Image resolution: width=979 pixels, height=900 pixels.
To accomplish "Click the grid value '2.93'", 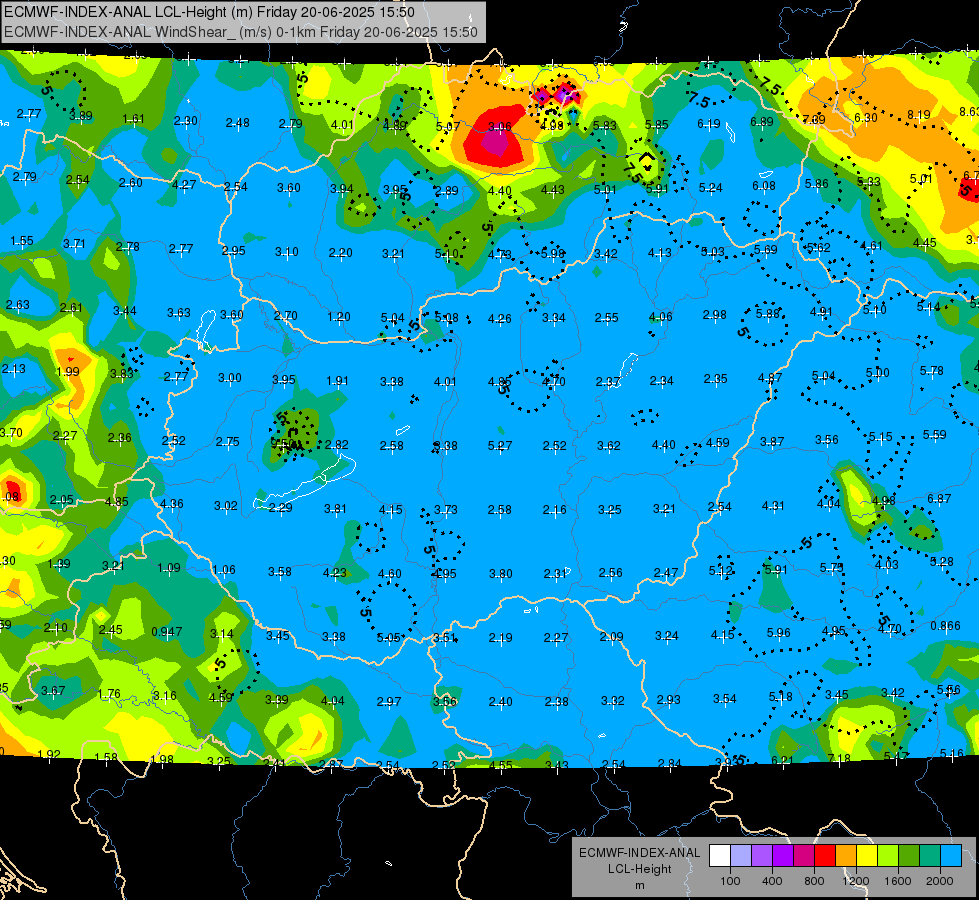I will click(668, 700).
